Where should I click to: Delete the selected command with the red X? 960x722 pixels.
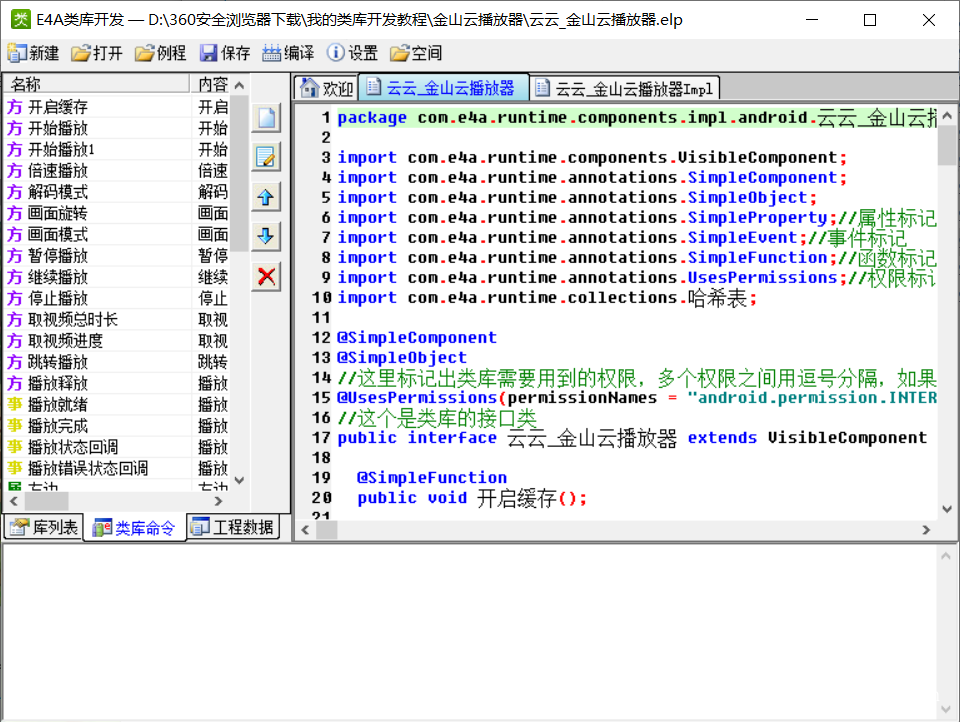tap(266, 277)
